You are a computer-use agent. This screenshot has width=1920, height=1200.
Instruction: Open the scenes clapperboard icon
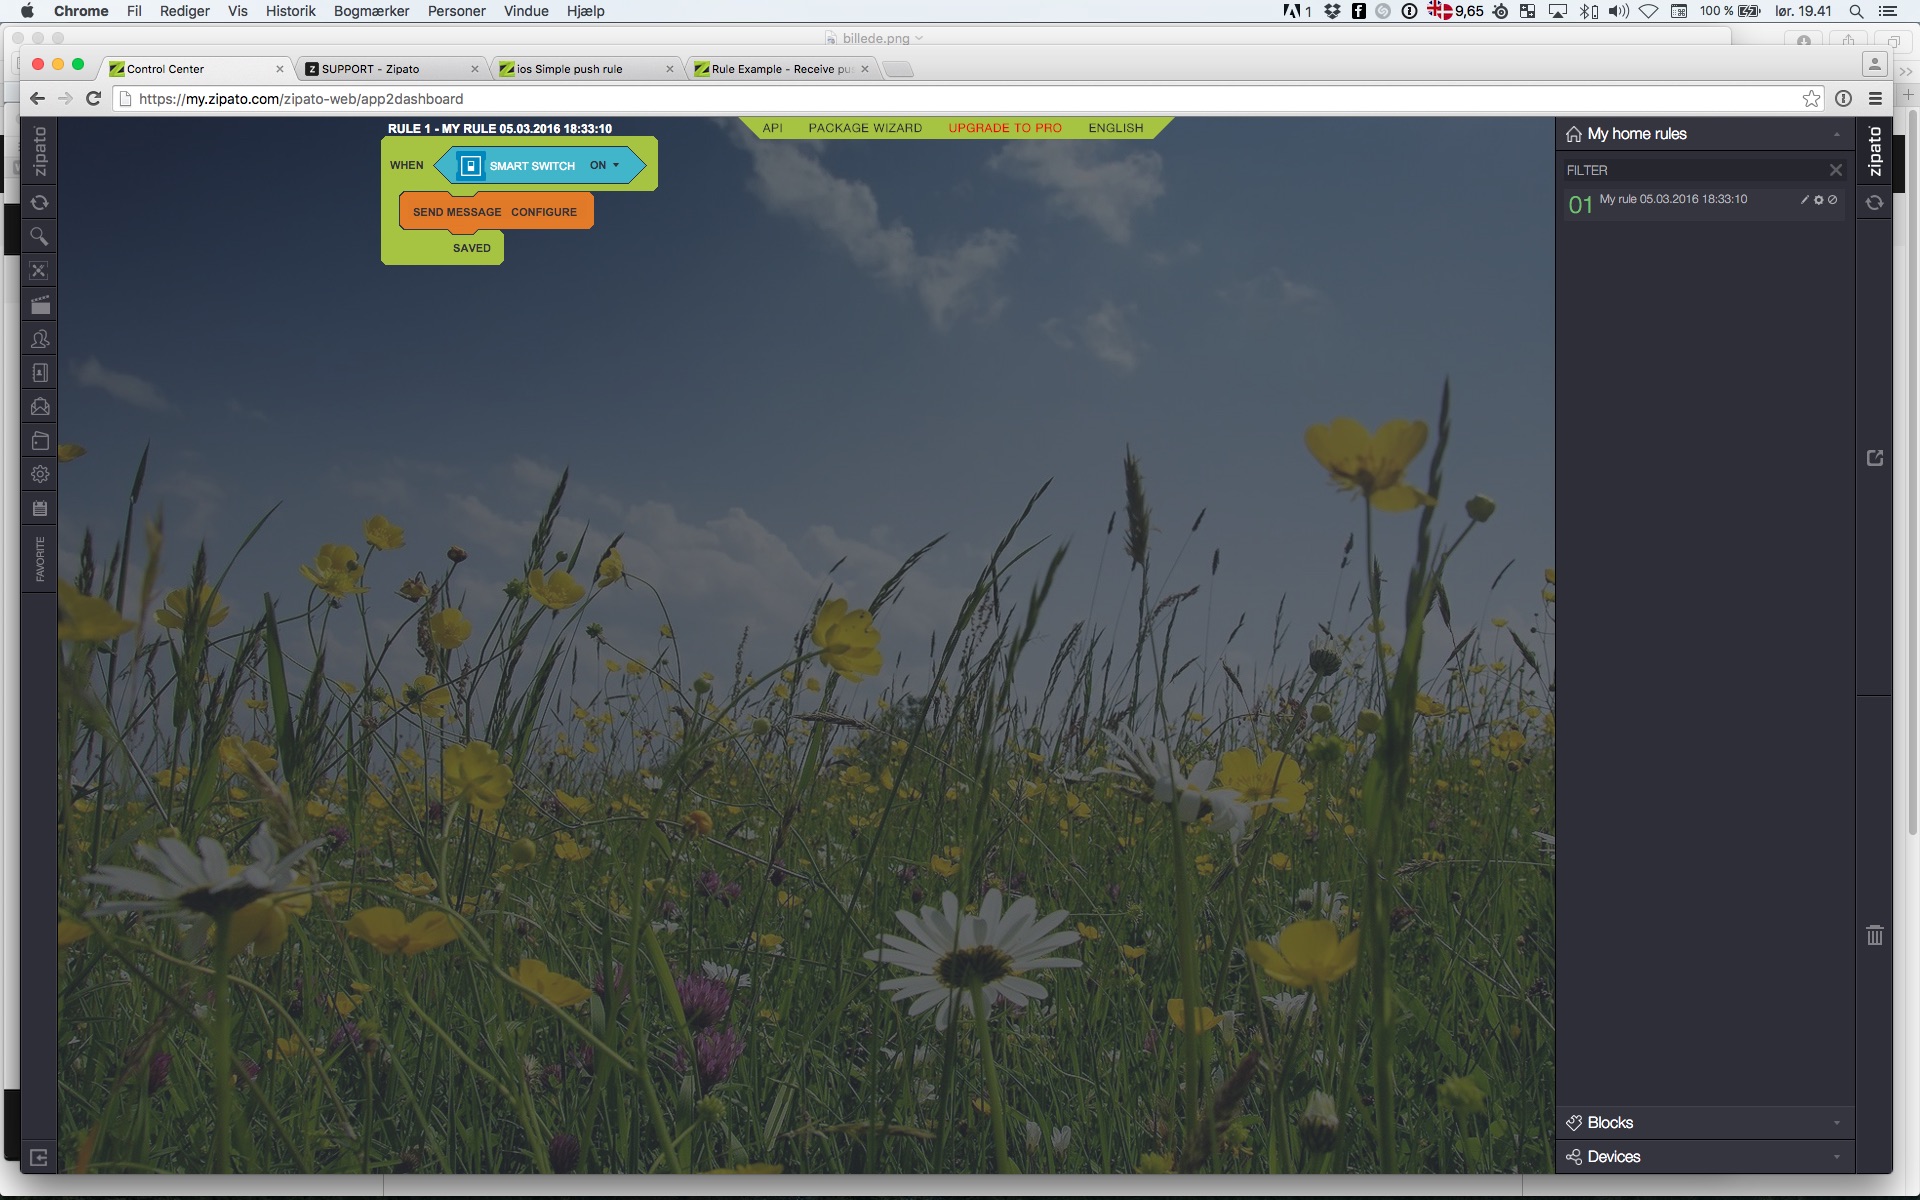tap(40, 305)
